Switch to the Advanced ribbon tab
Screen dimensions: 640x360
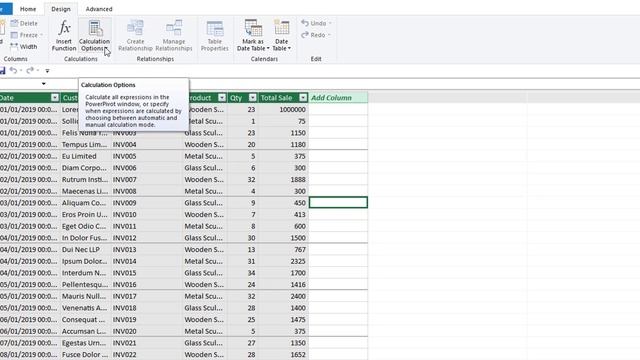99,9
